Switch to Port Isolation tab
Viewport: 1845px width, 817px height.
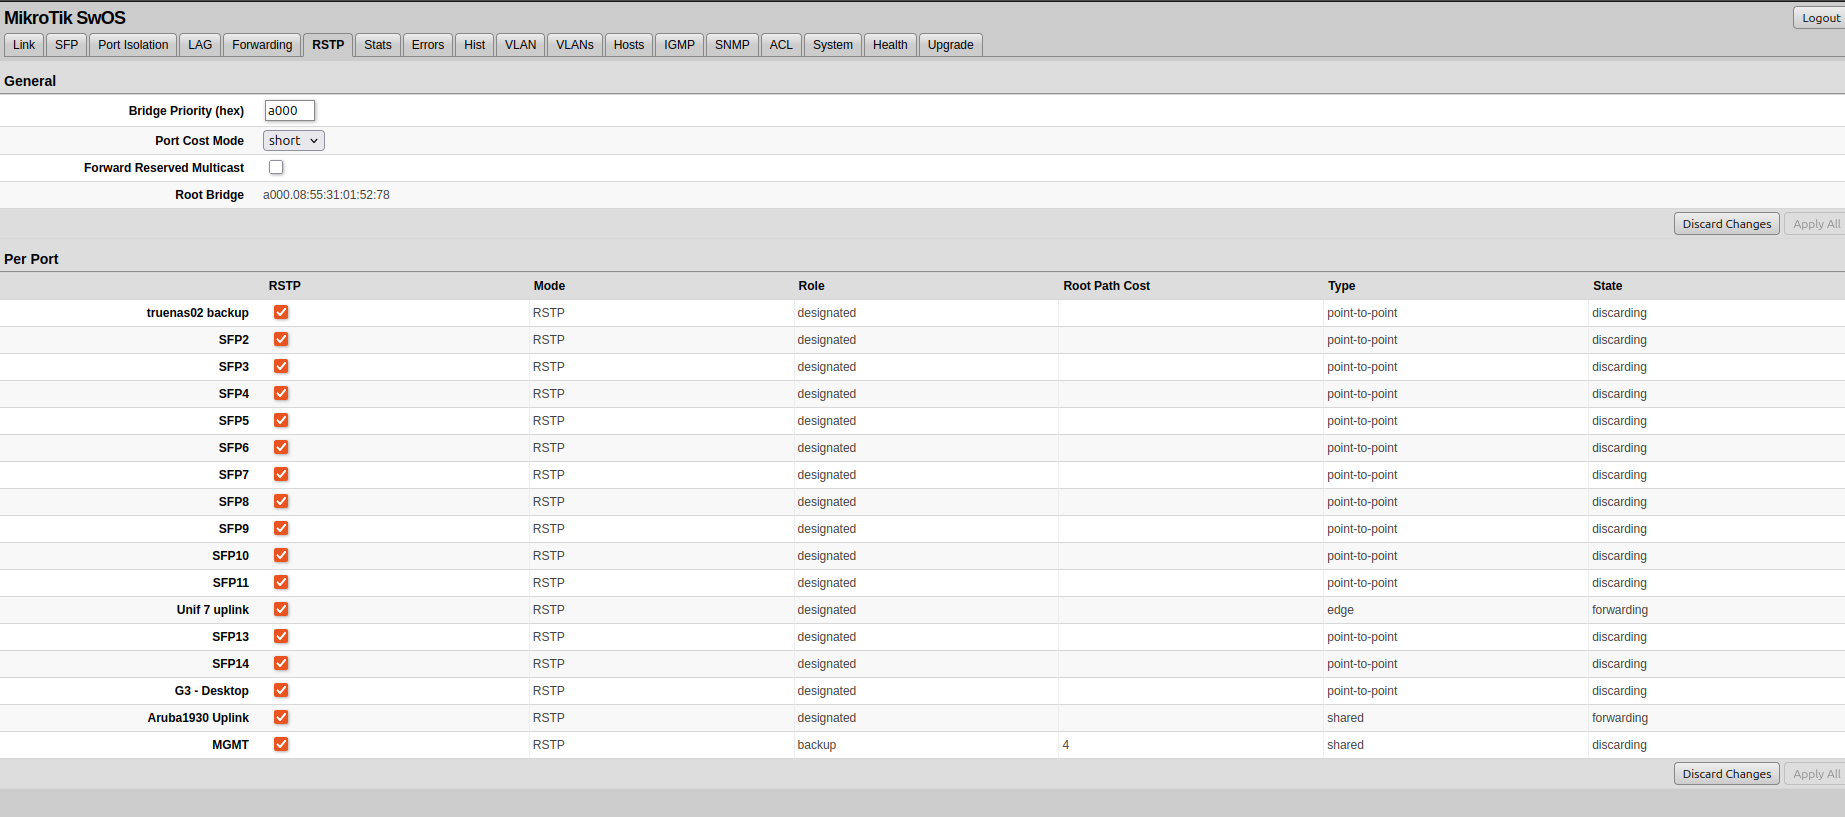point(133,45)
